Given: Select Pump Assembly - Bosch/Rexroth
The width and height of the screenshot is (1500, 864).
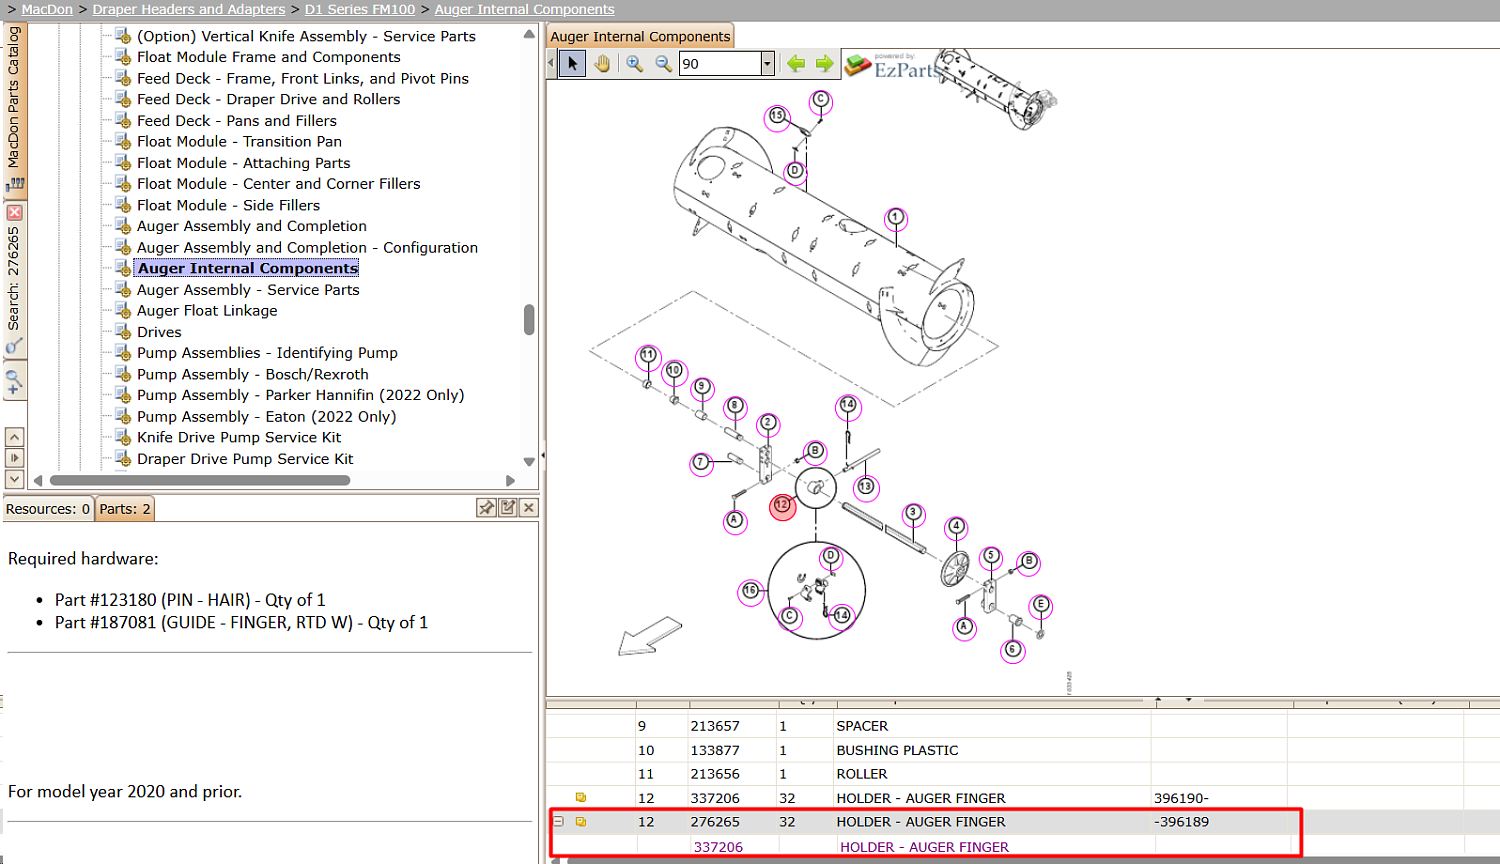Looking at the screenshot, I should (x=253, y=374).
